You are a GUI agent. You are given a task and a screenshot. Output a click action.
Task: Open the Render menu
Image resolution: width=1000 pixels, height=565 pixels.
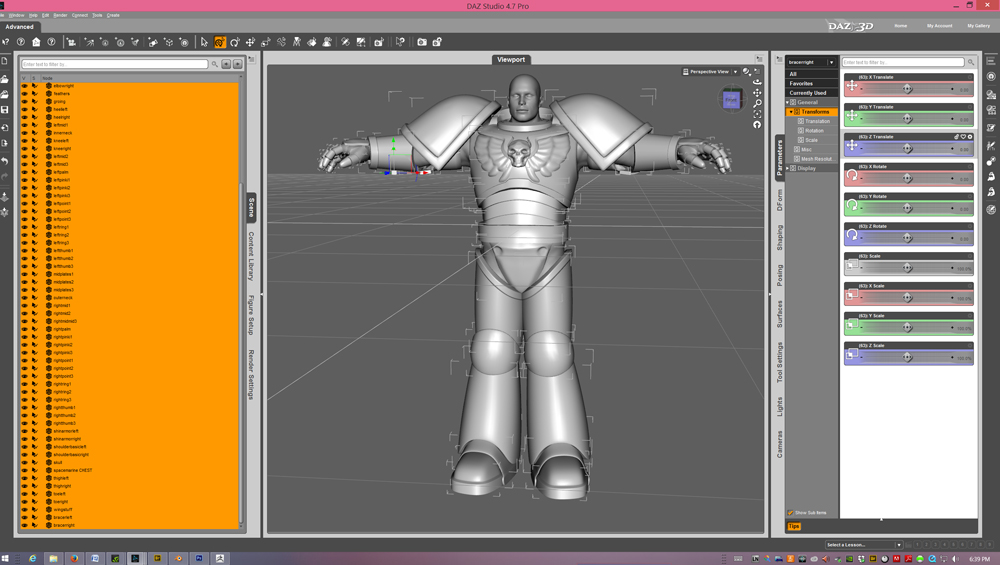[60, 15]
